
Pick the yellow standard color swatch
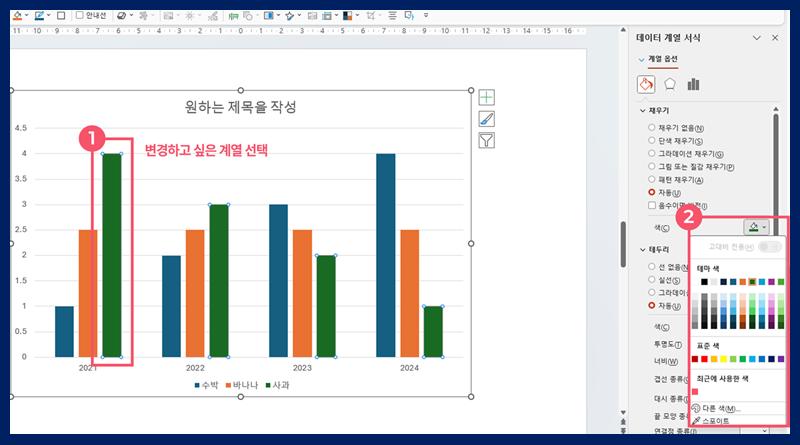(x=723, y=359)
